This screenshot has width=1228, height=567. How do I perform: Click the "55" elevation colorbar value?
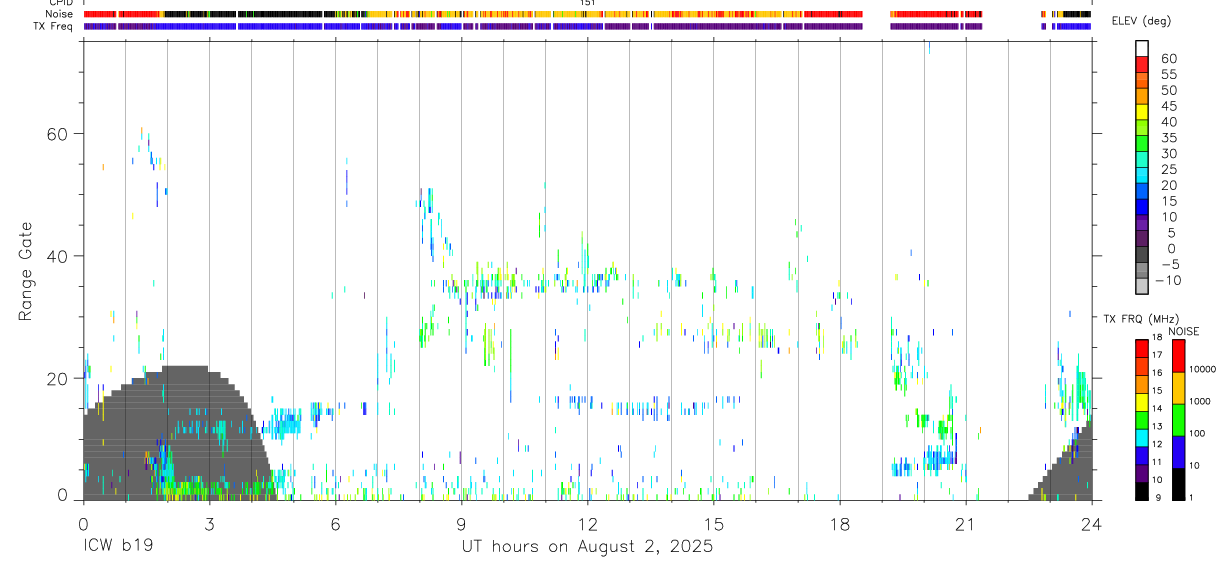click(1168, 74)
